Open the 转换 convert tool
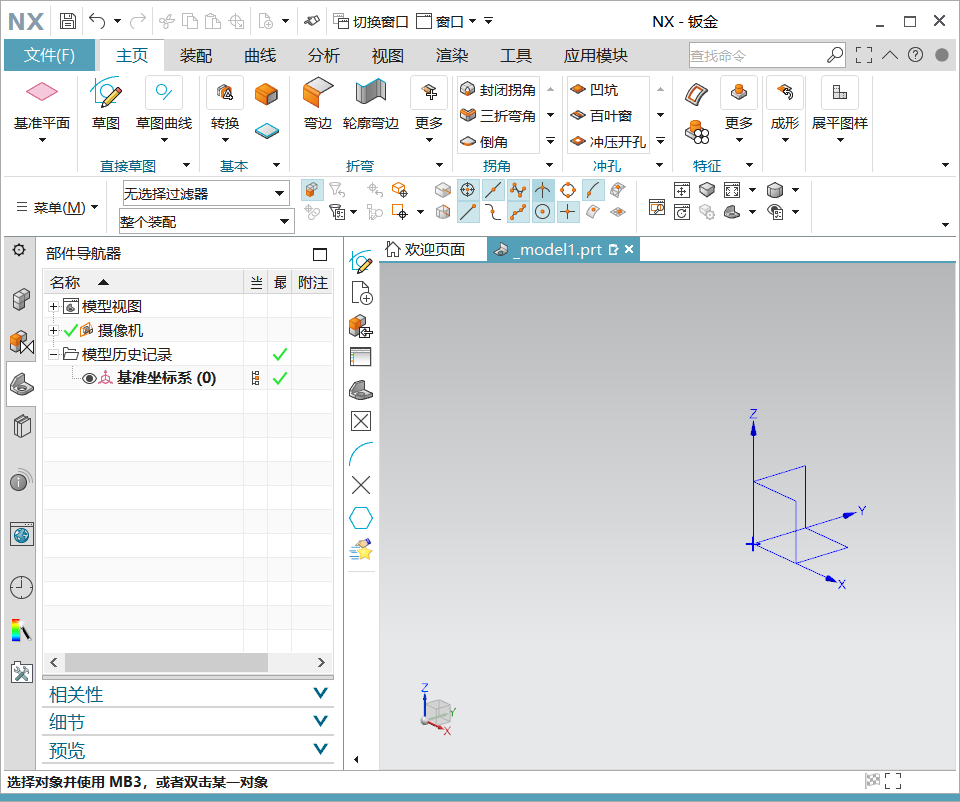Image resolution: width=960 pixels, height=802 pixels. (x=225, y=94)
